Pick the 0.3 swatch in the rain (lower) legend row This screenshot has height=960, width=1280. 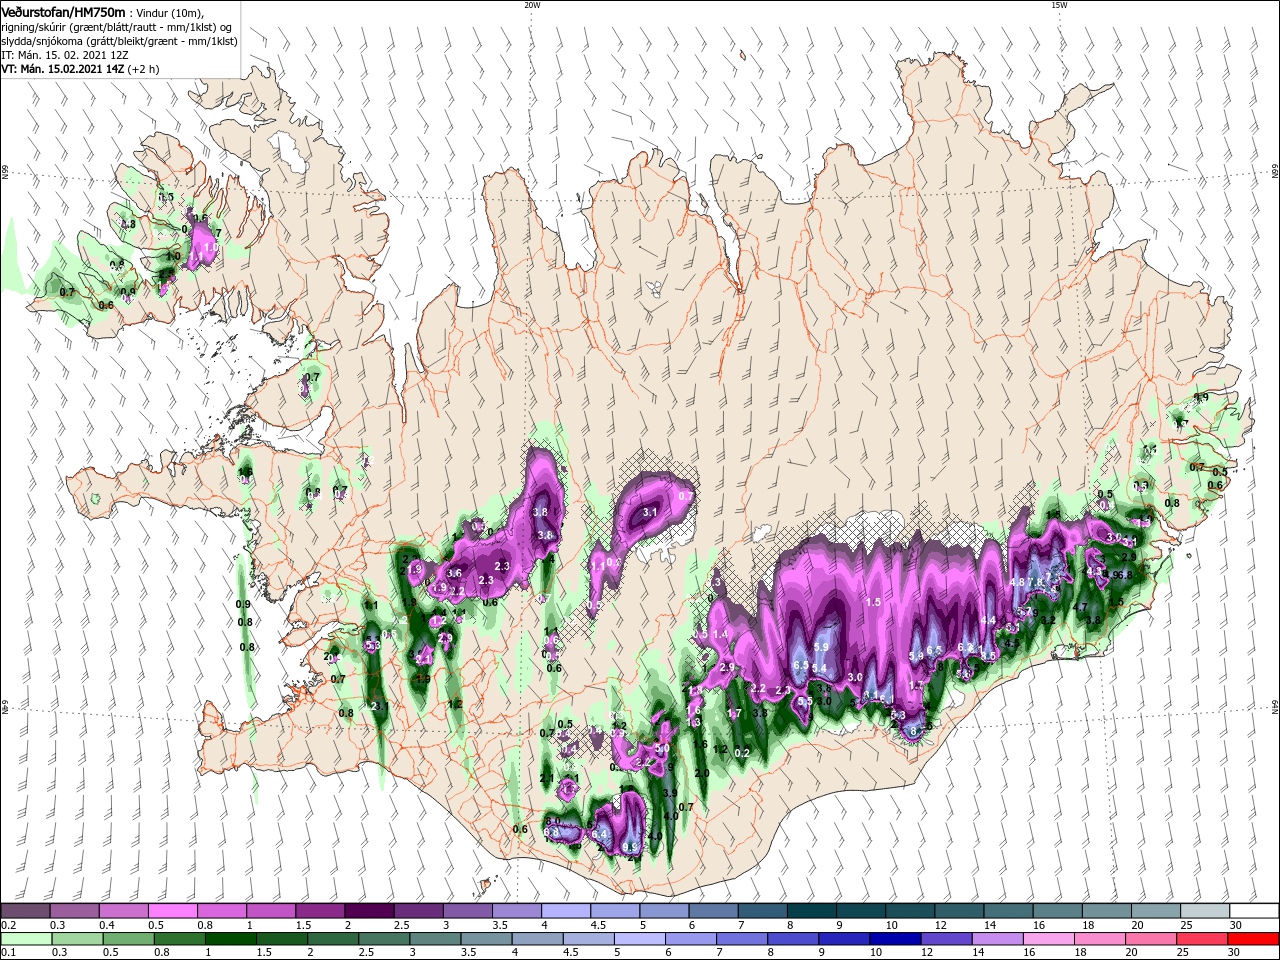click(x=75, y=939)
